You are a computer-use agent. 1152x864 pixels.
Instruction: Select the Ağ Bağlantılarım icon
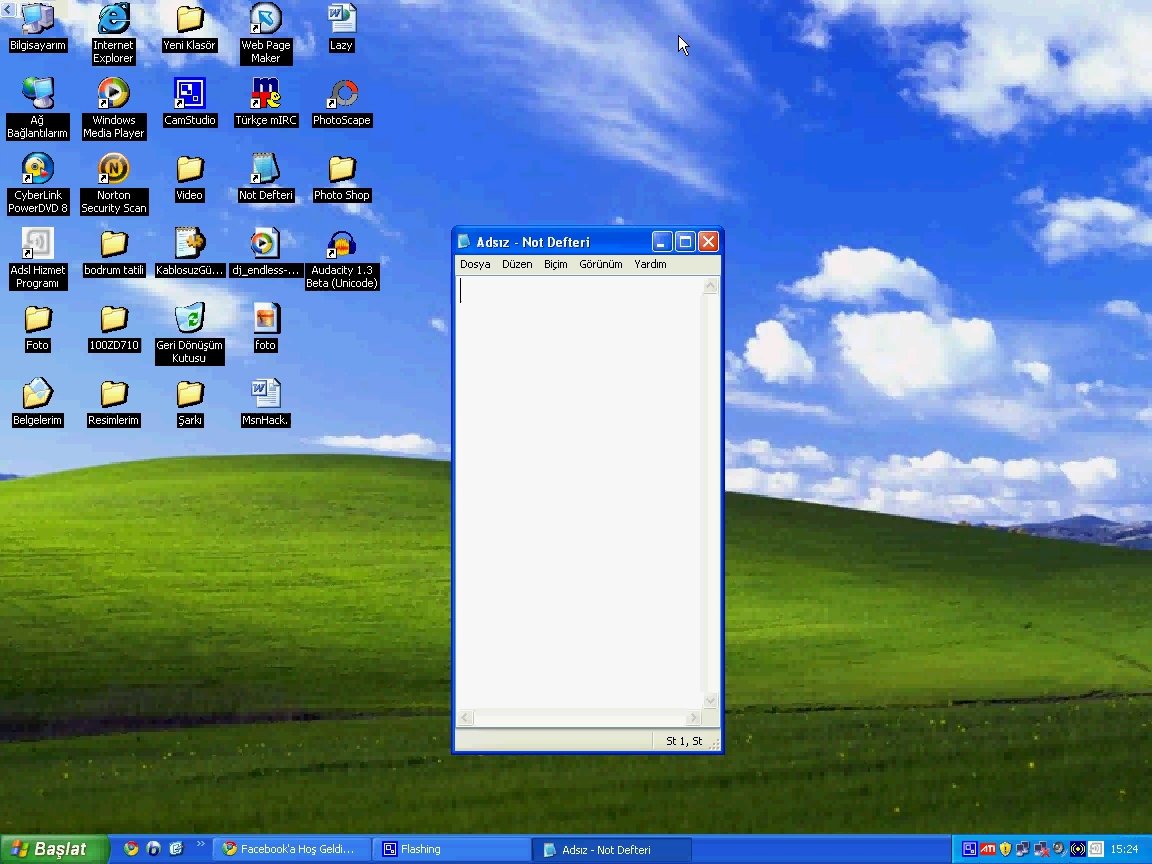coord(37,108)
